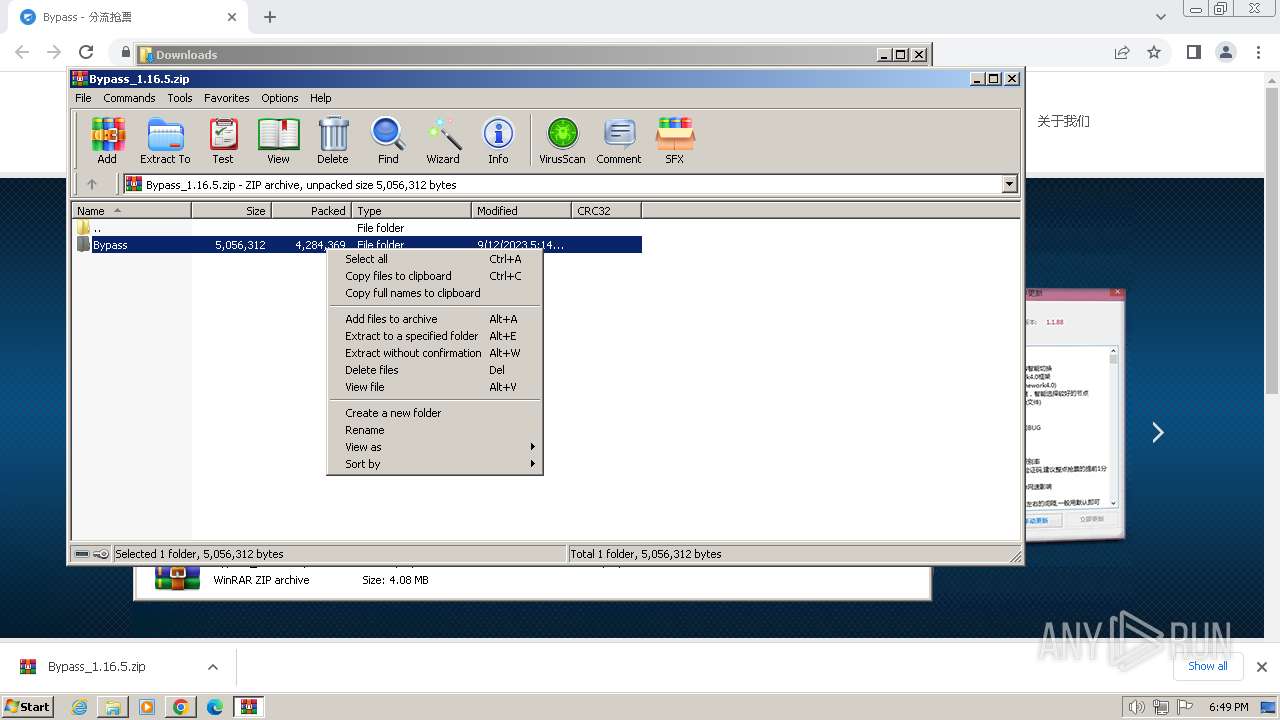This screenshot has width=1280, height=720.
Task: Click the Bypass_1.16.5.zip download item
Action: (x=96, y=667)
